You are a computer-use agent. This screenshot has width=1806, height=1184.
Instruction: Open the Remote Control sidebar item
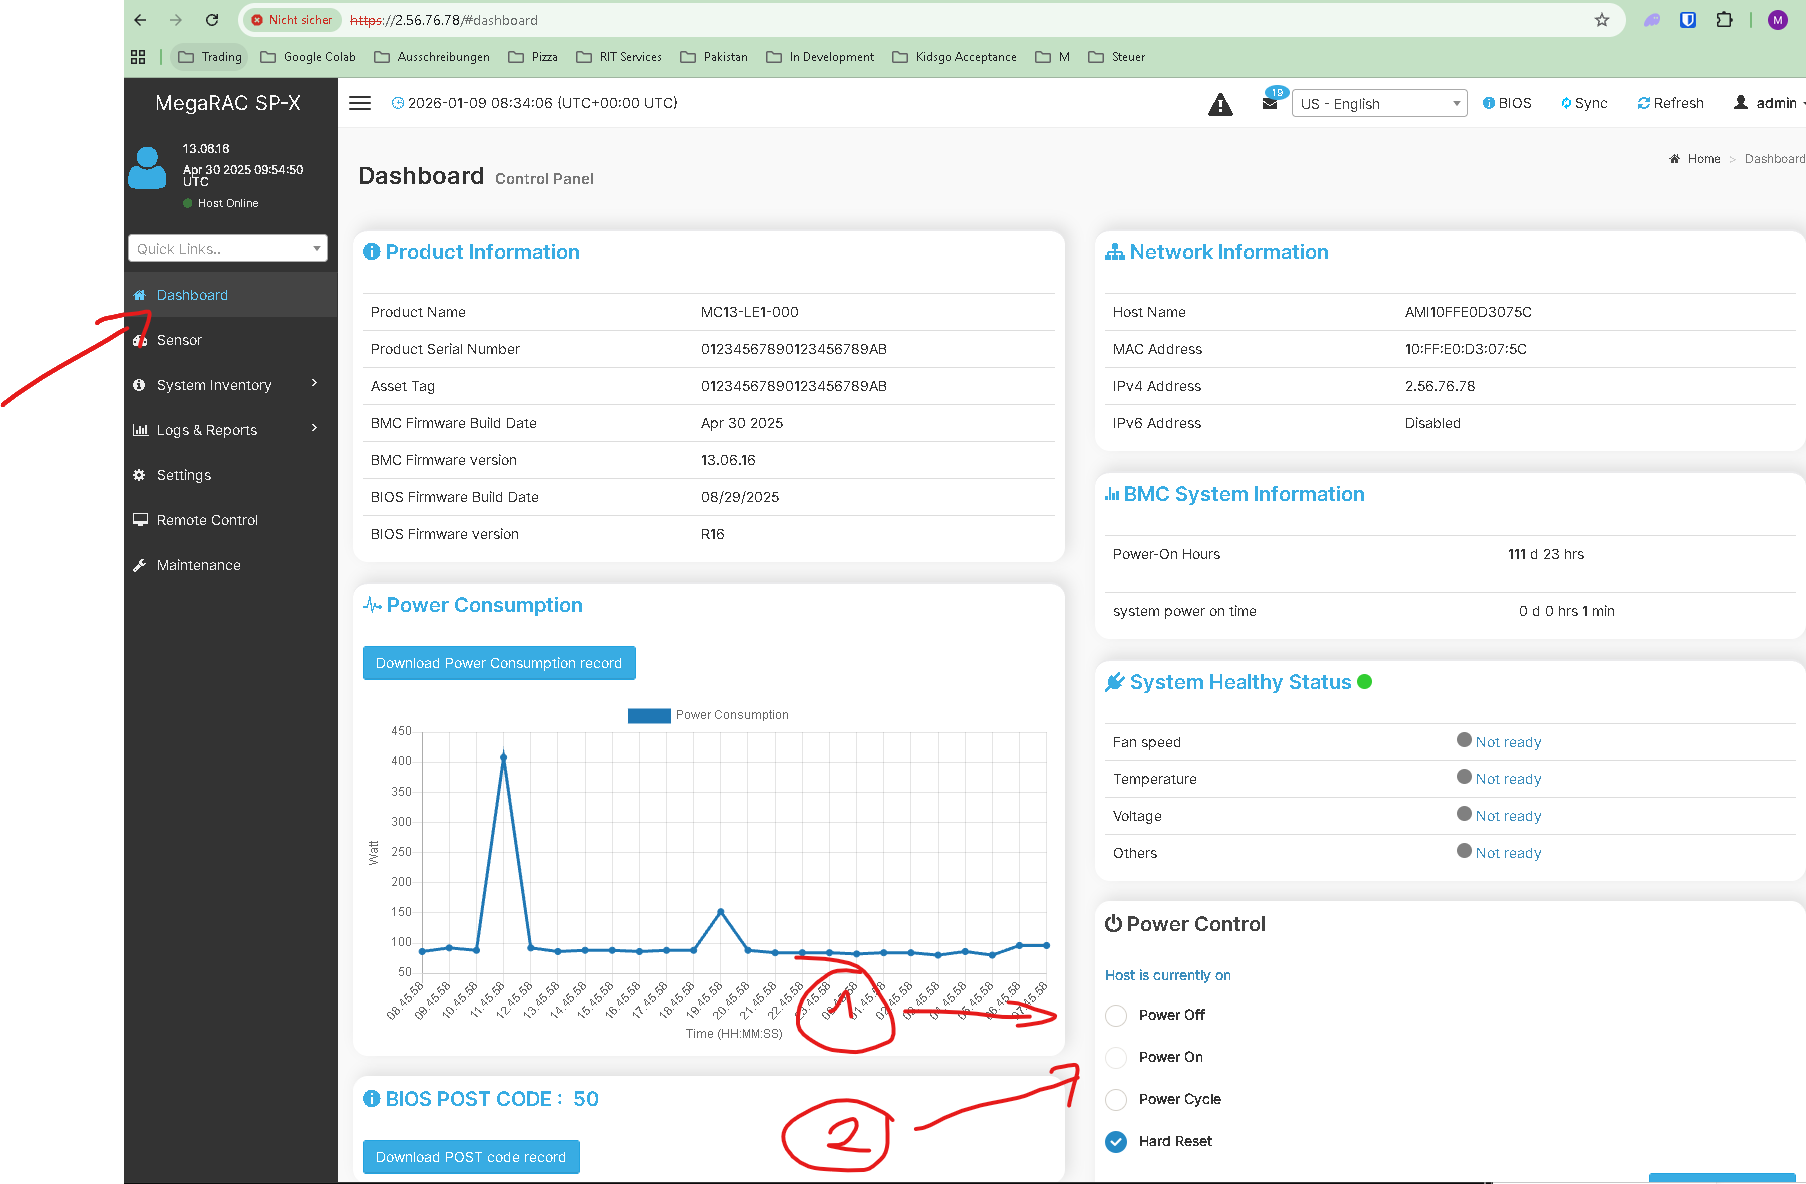(230, 520)
